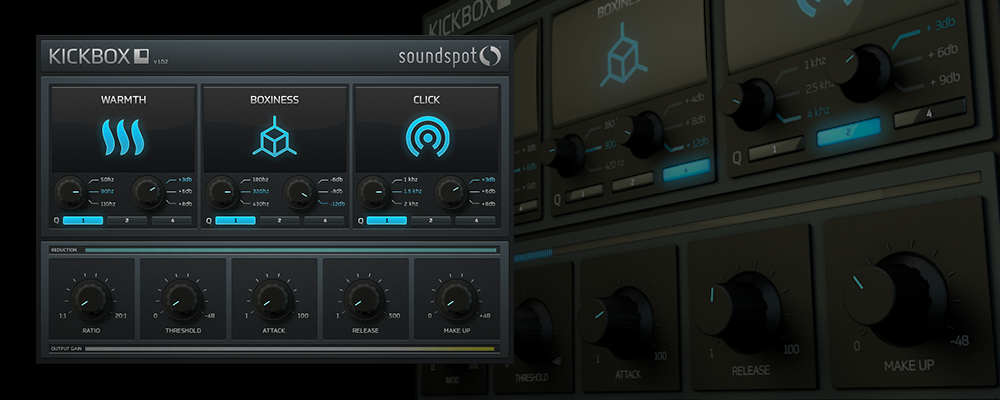Click the Attack knob in front window
Viewport: 1000px width, 400px height.
point(274,299)
